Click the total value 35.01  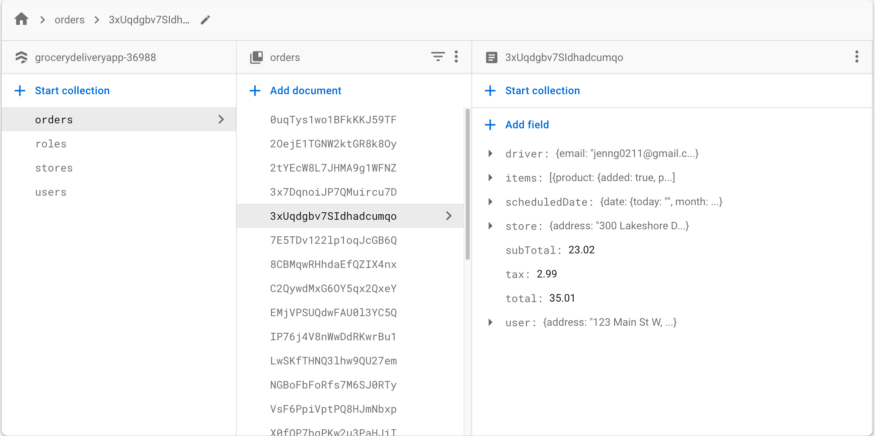(562, 298)
